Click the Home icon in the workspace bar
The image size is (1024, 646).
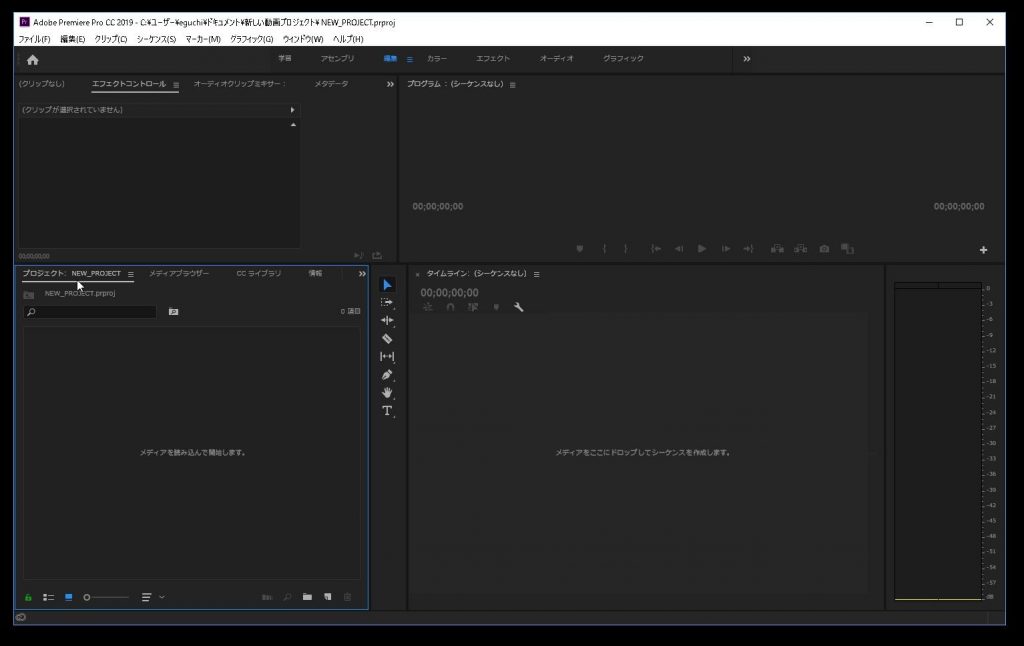pos(32,60)
